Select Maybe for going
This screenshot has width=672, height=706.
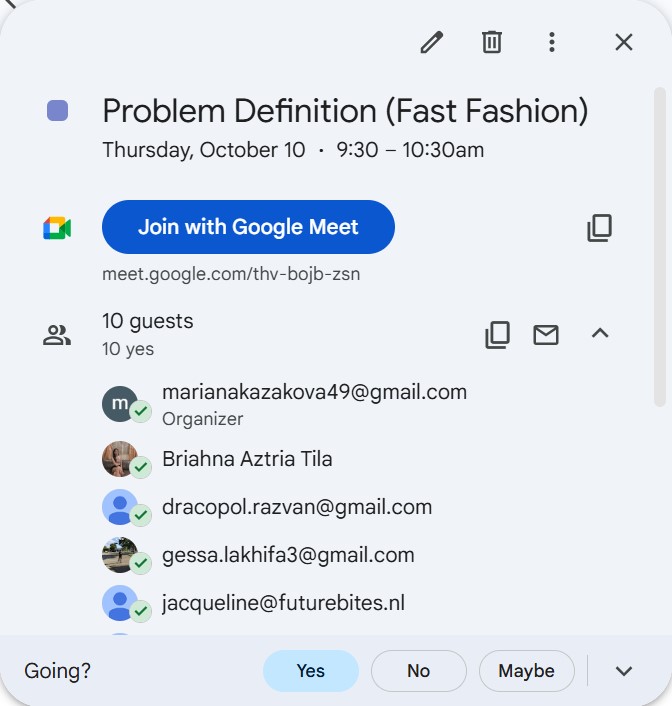coord(526,671)
